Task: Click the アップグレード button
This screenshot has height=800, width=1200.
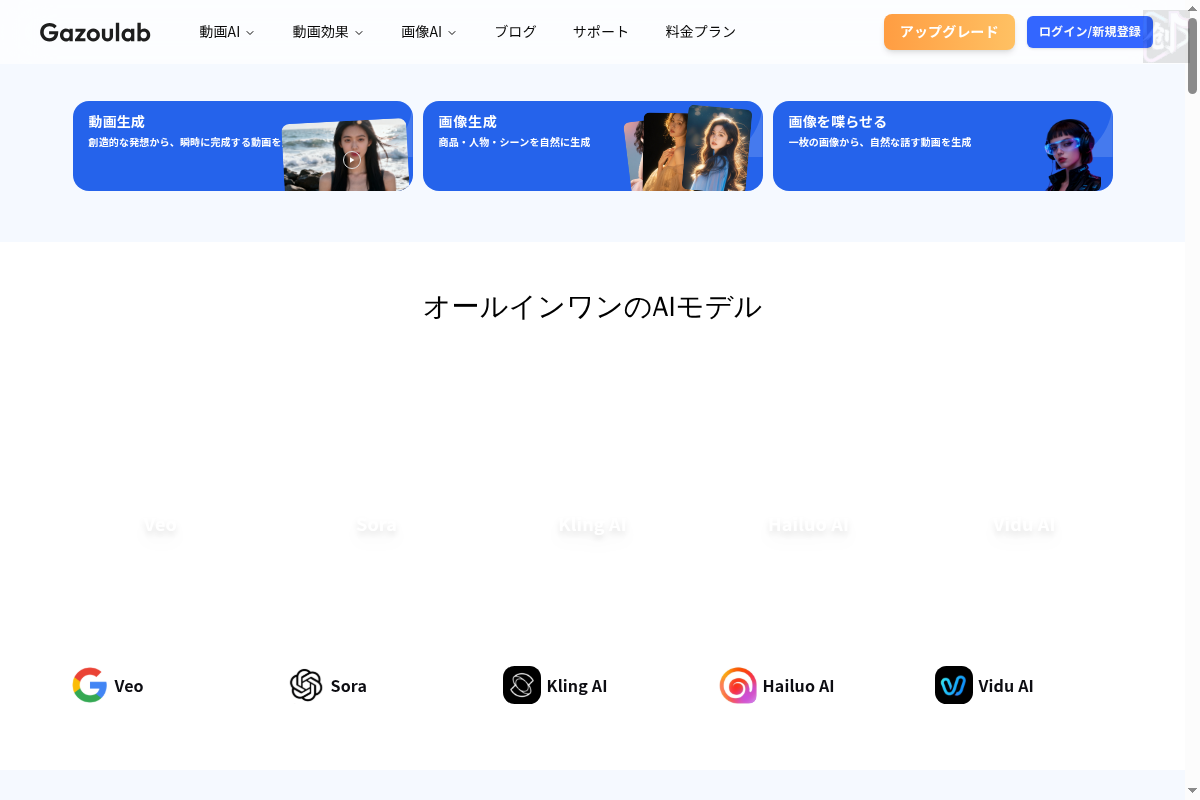Action: click(x=948, y=31)
